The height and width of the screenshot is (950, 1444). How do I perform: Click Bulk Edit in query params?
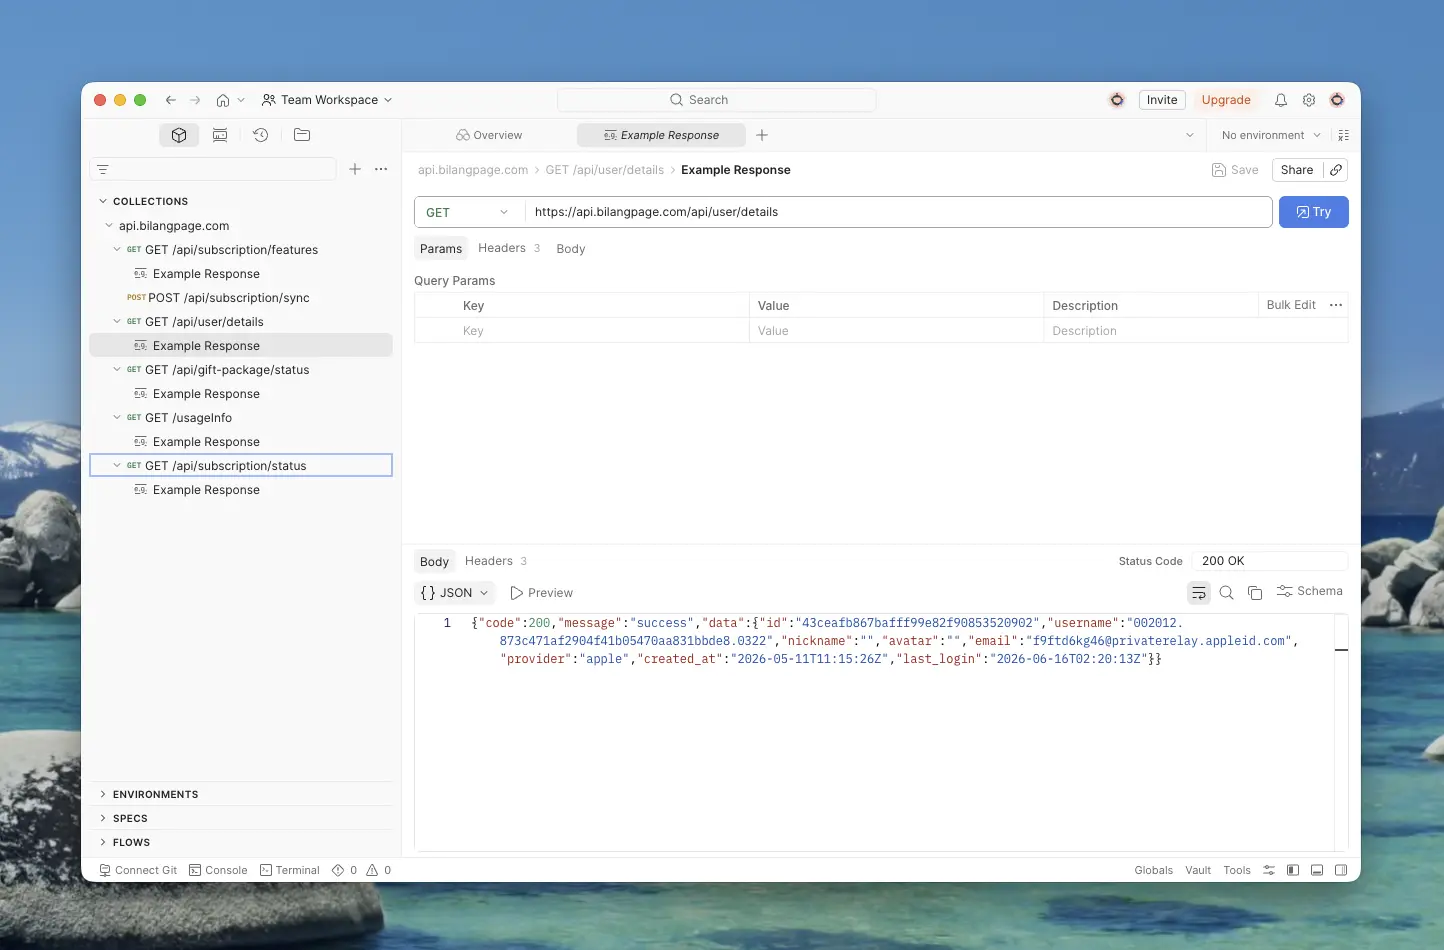tap(1291, 305)
